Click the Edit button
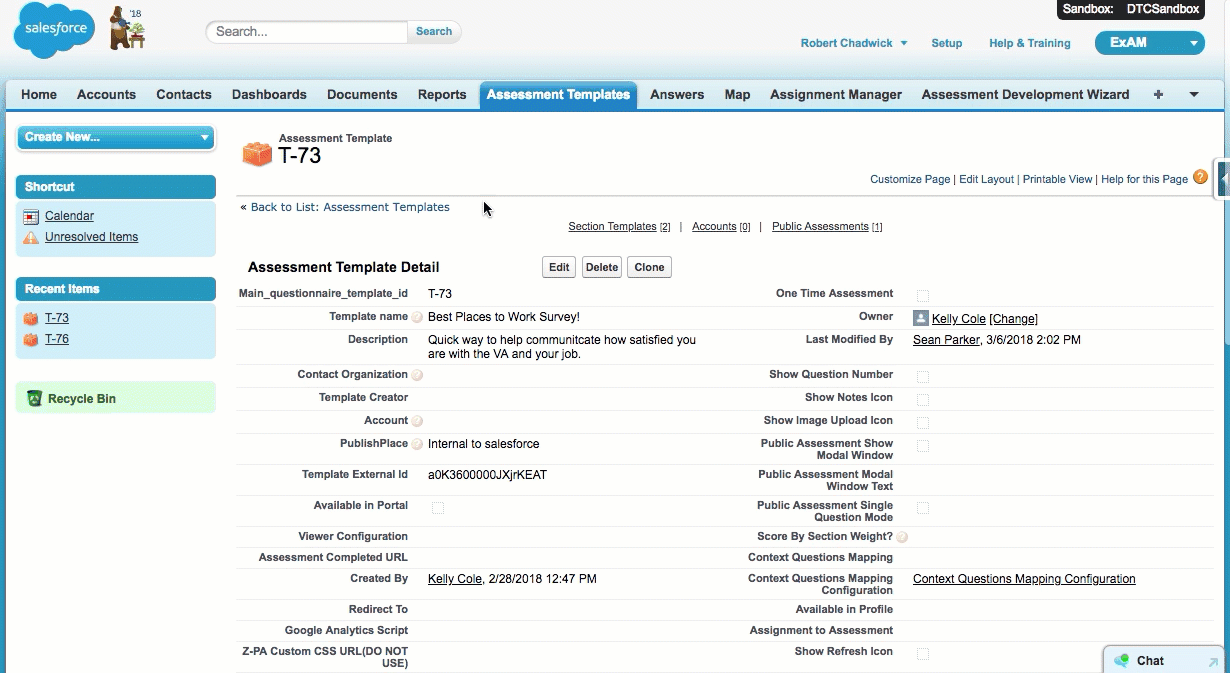This screenshot has height=673, width=1230. tap(559, 267)
